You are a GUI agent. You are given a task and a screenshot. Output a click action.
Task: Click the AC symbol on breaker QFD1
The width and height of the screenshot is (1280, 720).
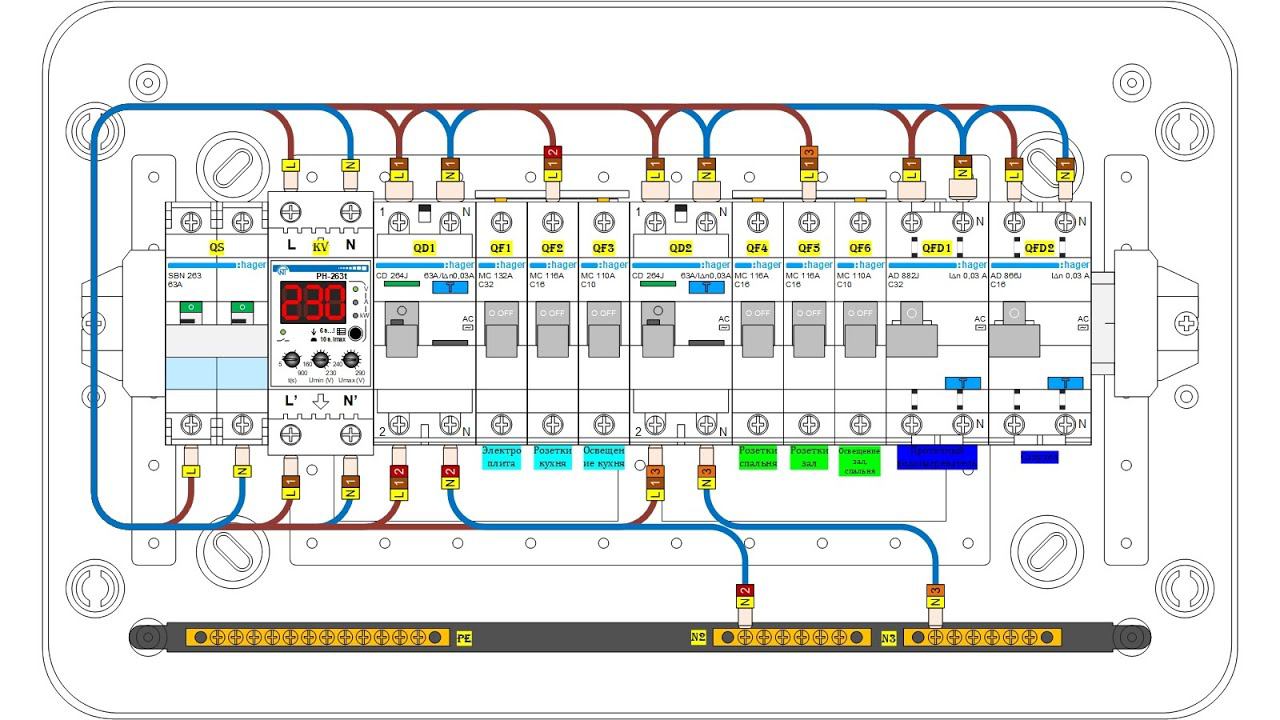point(979,322)
